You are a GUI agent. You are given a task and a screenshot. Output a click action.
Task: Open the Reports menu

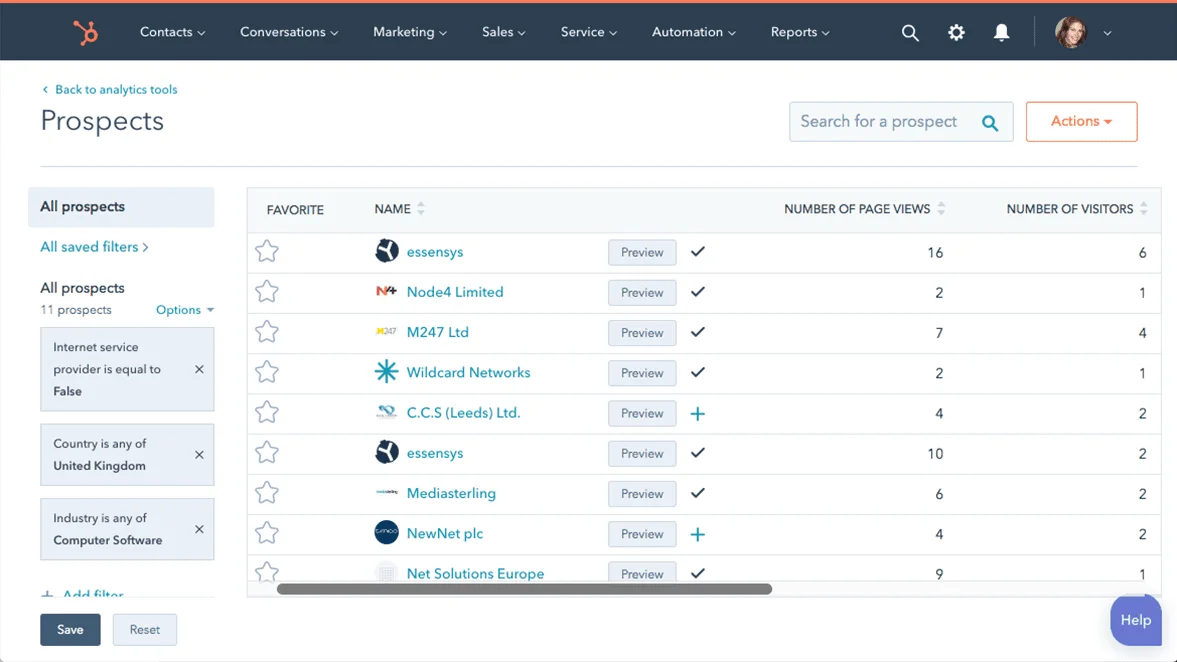(799, 32)
